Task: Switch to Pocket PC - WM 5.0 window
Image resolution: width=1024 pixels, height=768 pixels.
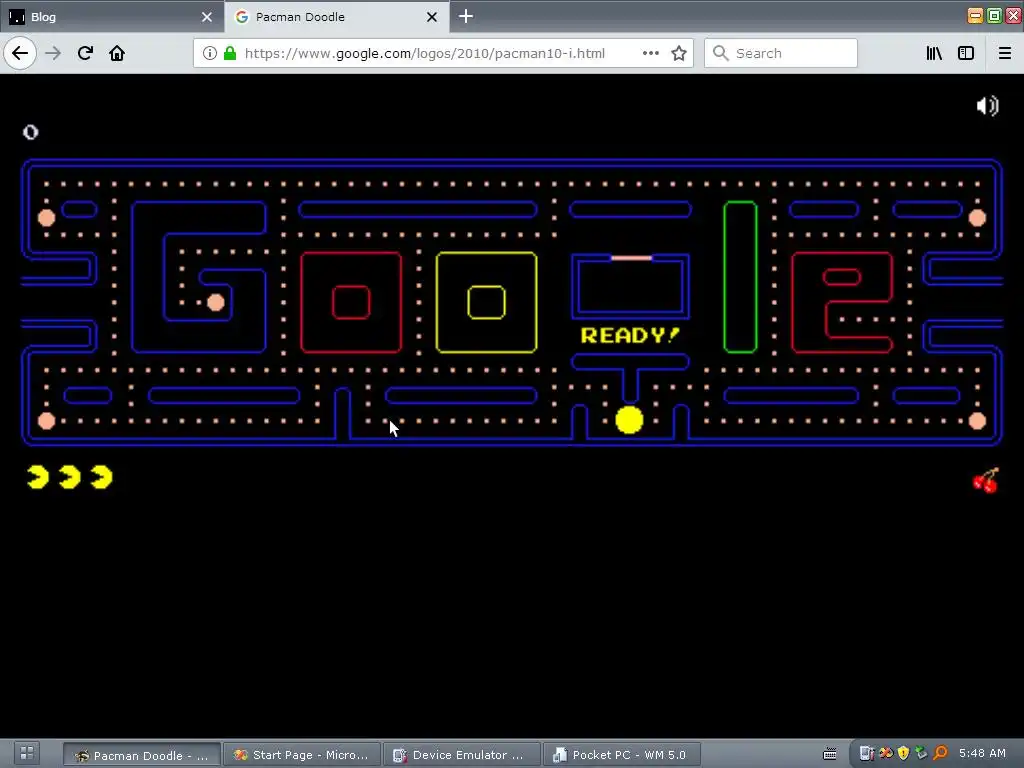Action: tap(622, 755)
